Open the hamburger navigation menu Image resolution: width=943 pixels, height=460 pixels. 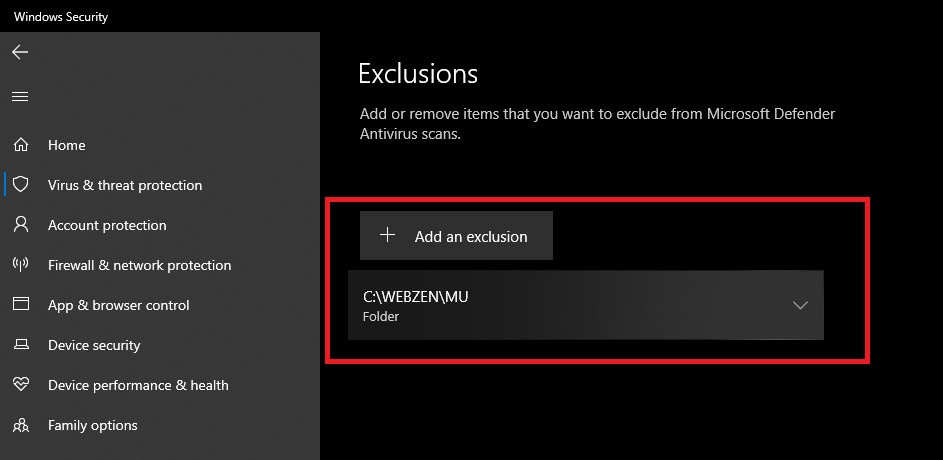pos(20,97)
